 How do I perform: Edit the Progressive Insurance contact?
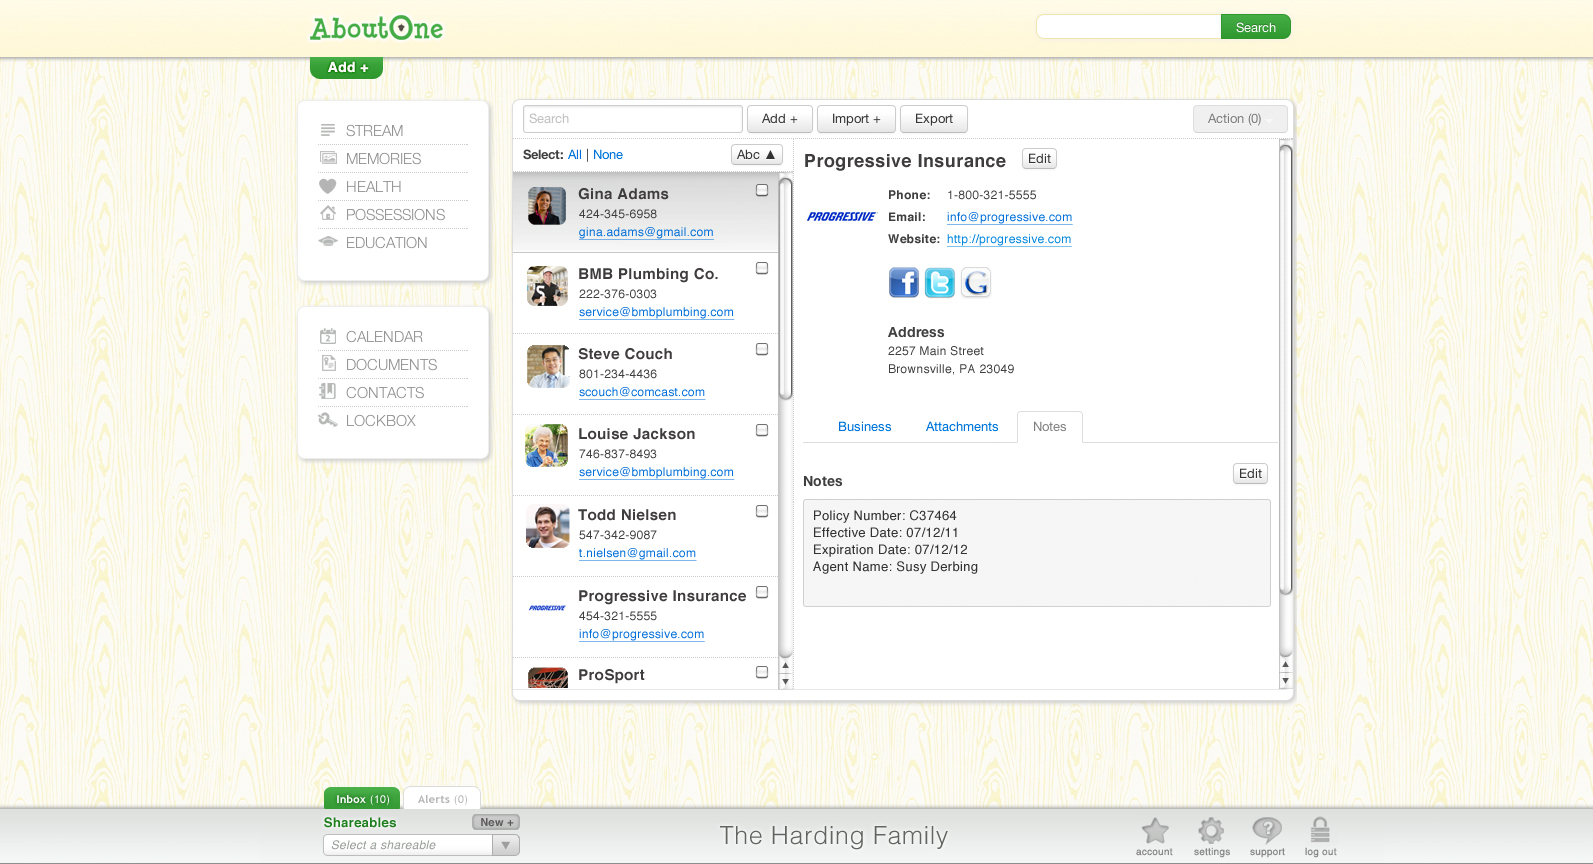(x=1040, y=159)
